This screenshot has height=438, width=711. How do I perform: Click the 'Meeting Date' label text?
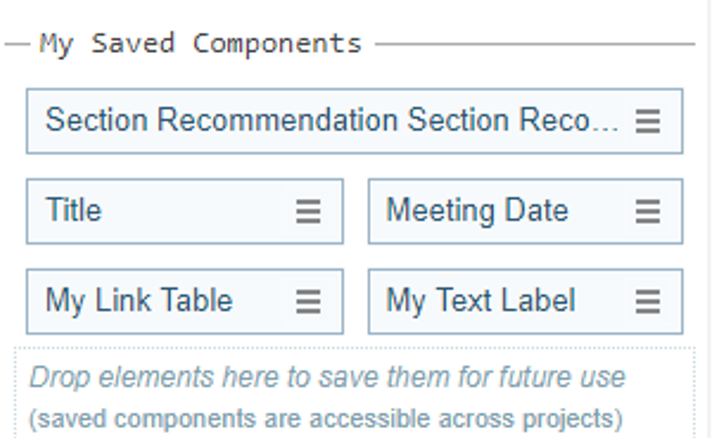[x=477, y=211]
